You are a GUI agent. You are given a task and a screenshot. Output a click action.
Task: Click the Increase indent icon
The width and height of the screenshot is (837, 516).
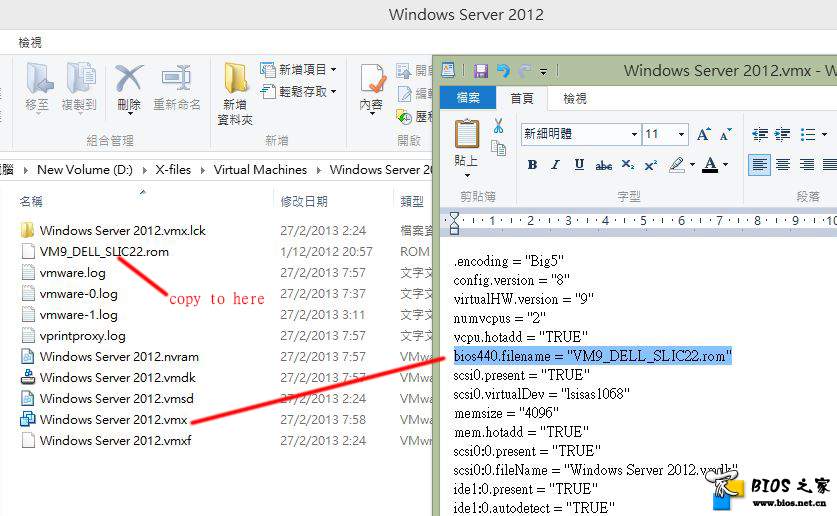pos(782,134)
